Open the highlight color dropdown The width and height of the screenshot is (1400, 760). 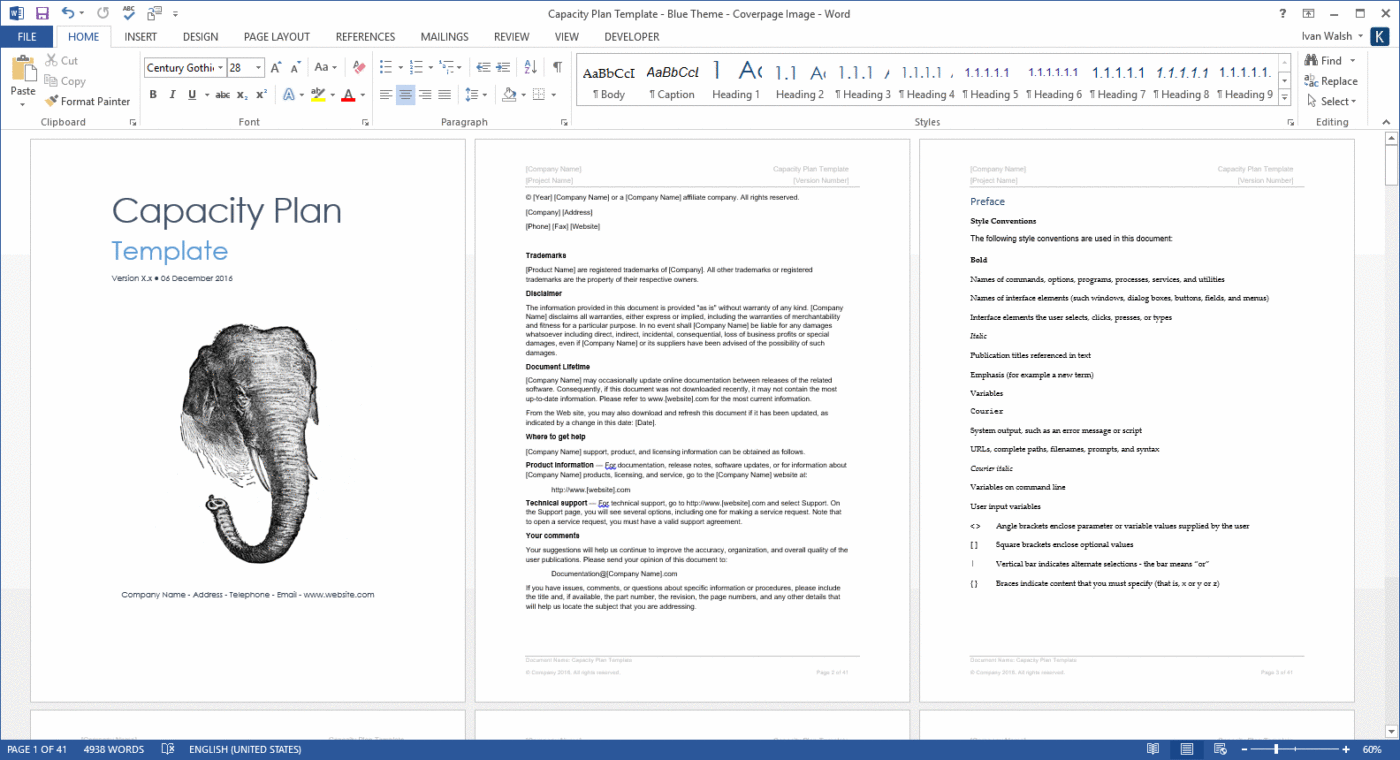[x=331, y=94]
